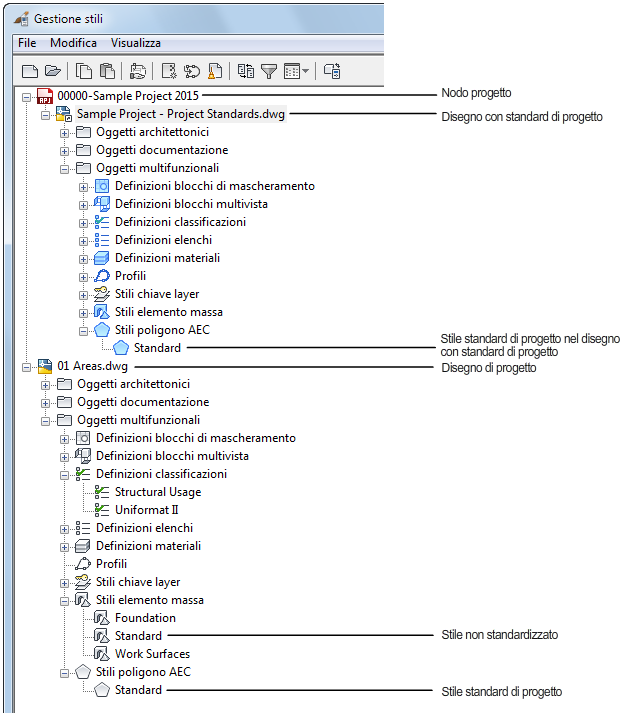This screenshot has width=642, height=713.
Task: Select Oggetti architettonici label under 01 Areas.dwg
Action: coord(134,384)
